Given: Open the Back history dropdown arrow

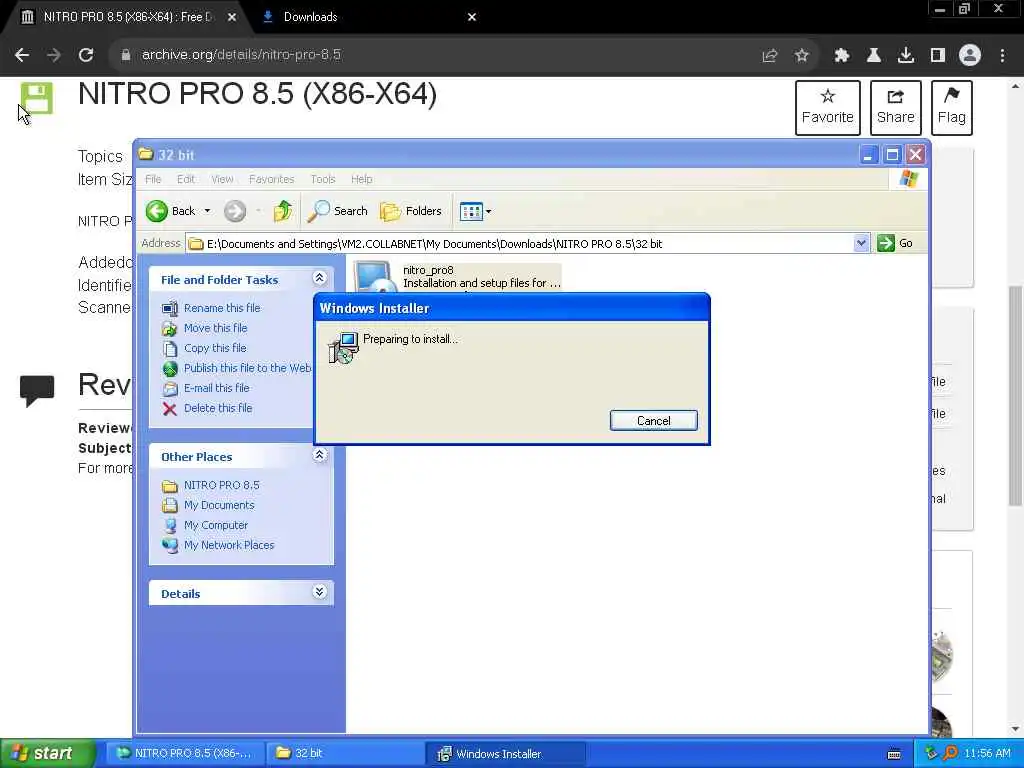Looking at the screenshot, I should coord(207,211).
